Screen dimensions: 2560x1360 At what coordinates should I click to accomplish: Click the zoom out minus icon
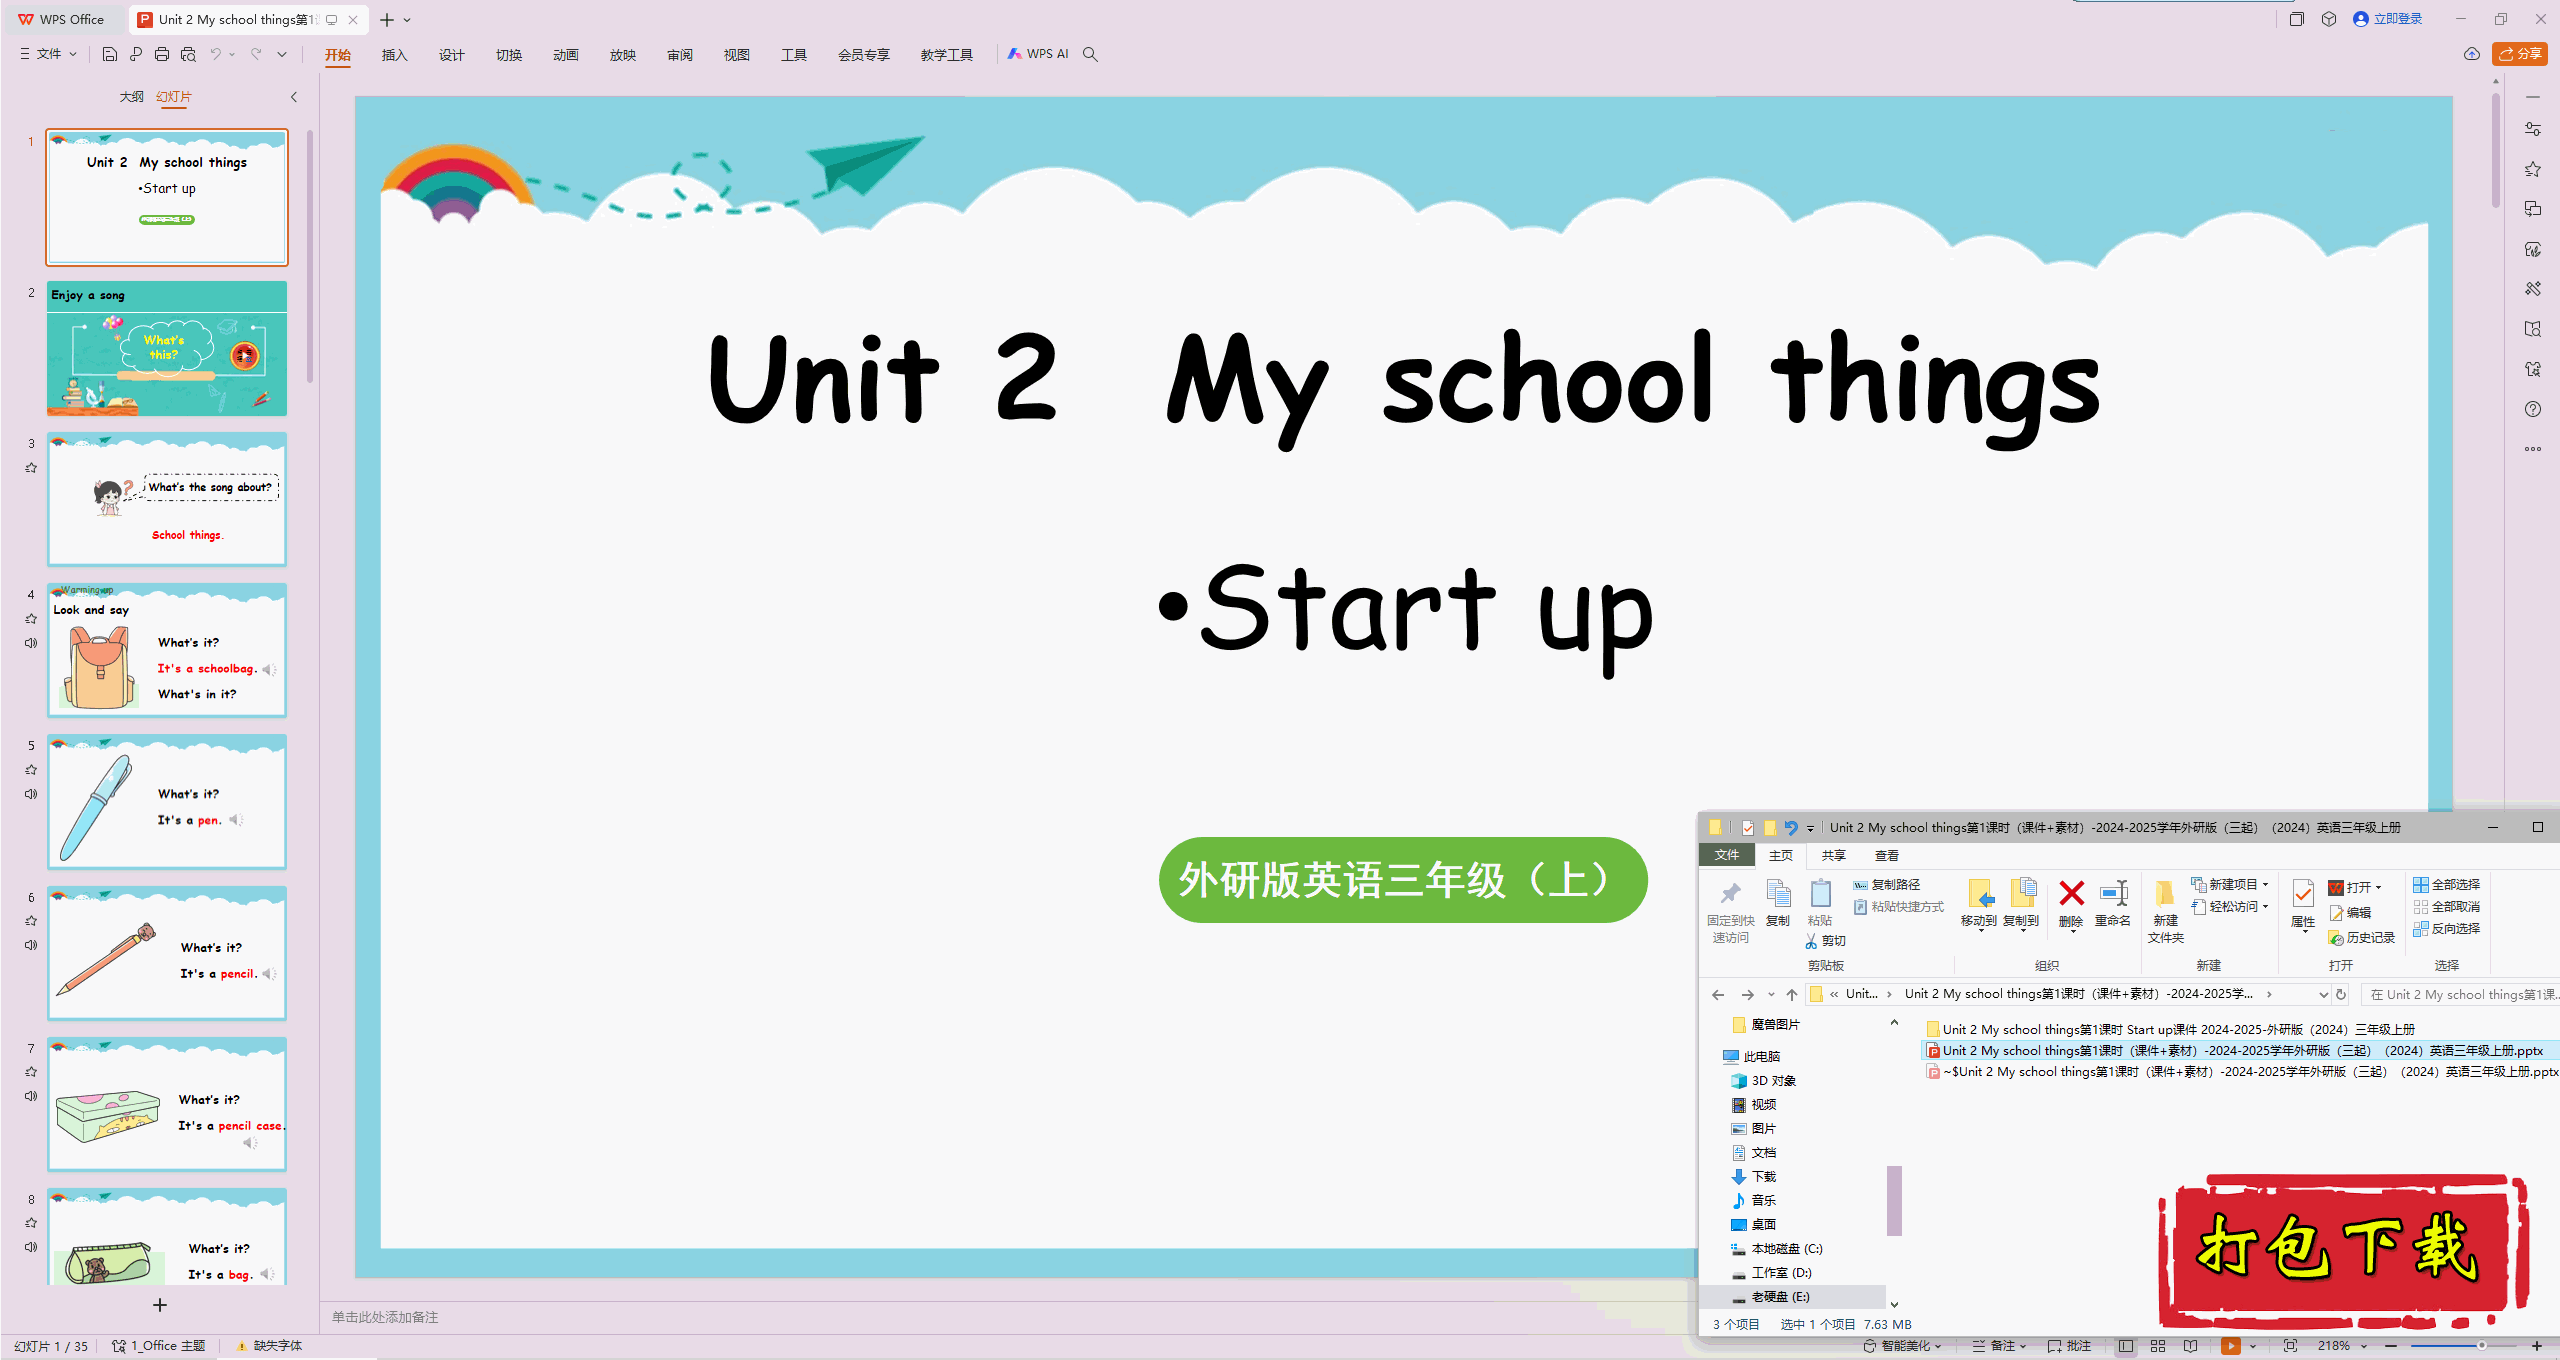click(2392, 1346)
